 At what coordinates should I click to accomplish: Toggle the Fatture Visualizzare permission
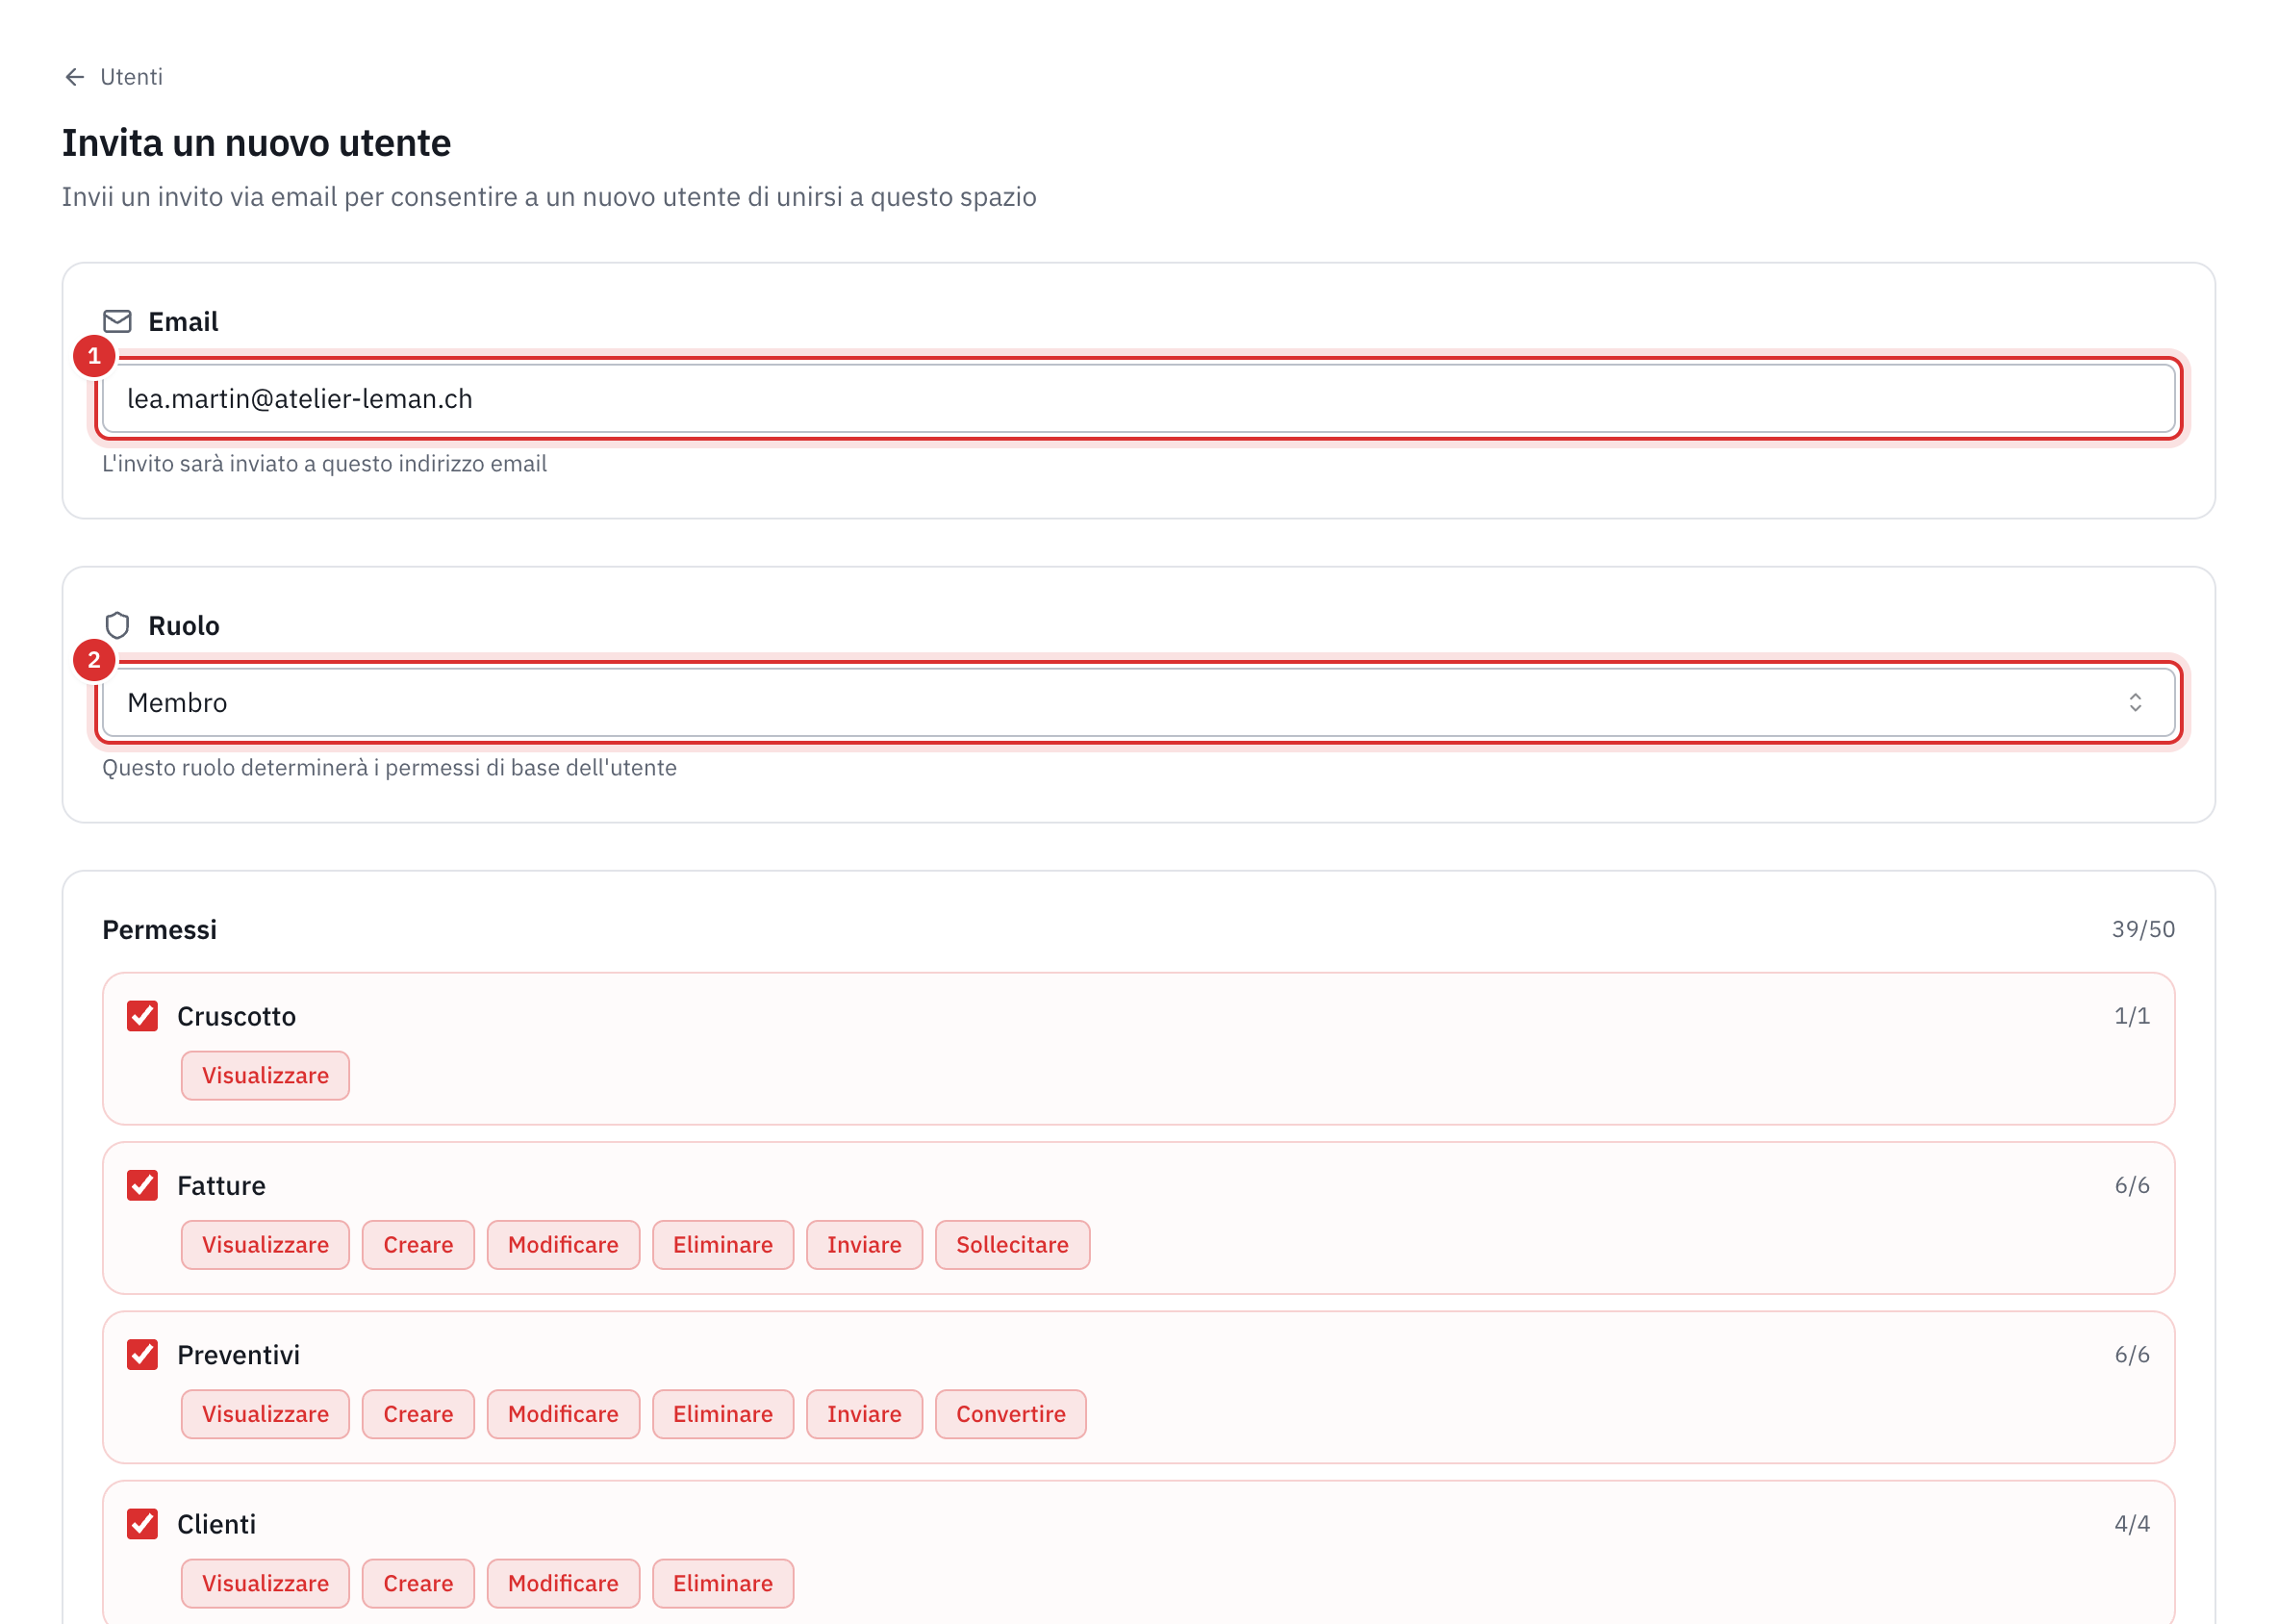click(265, 1244)
